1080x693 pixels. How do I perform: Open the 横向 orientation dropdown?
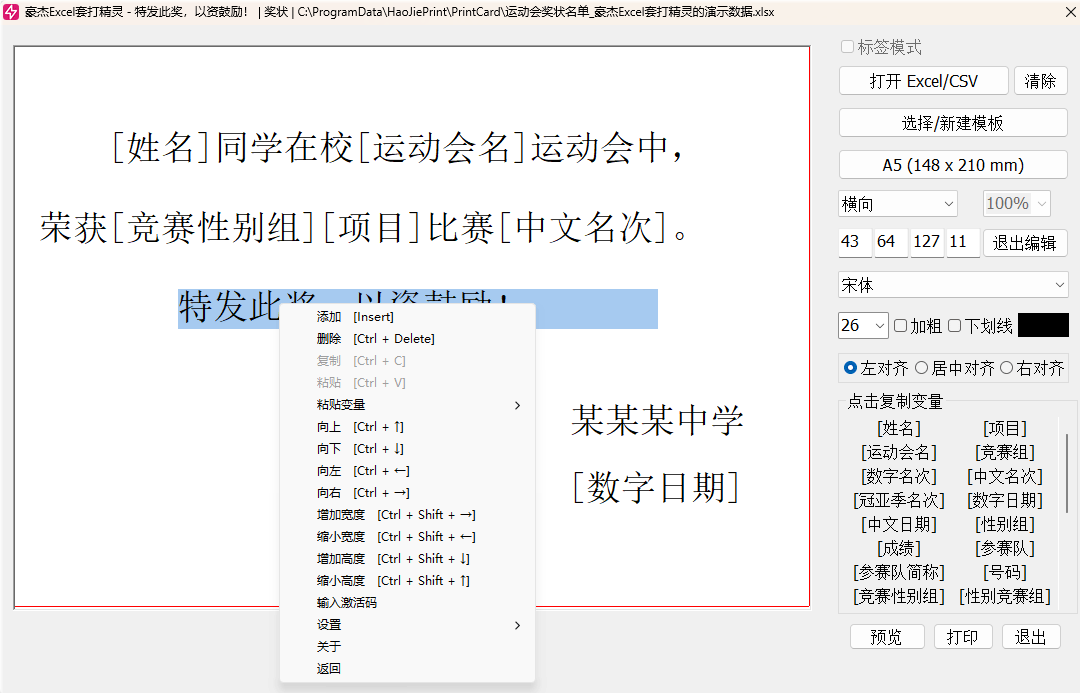pyautogui.click(x=897, y=204)
